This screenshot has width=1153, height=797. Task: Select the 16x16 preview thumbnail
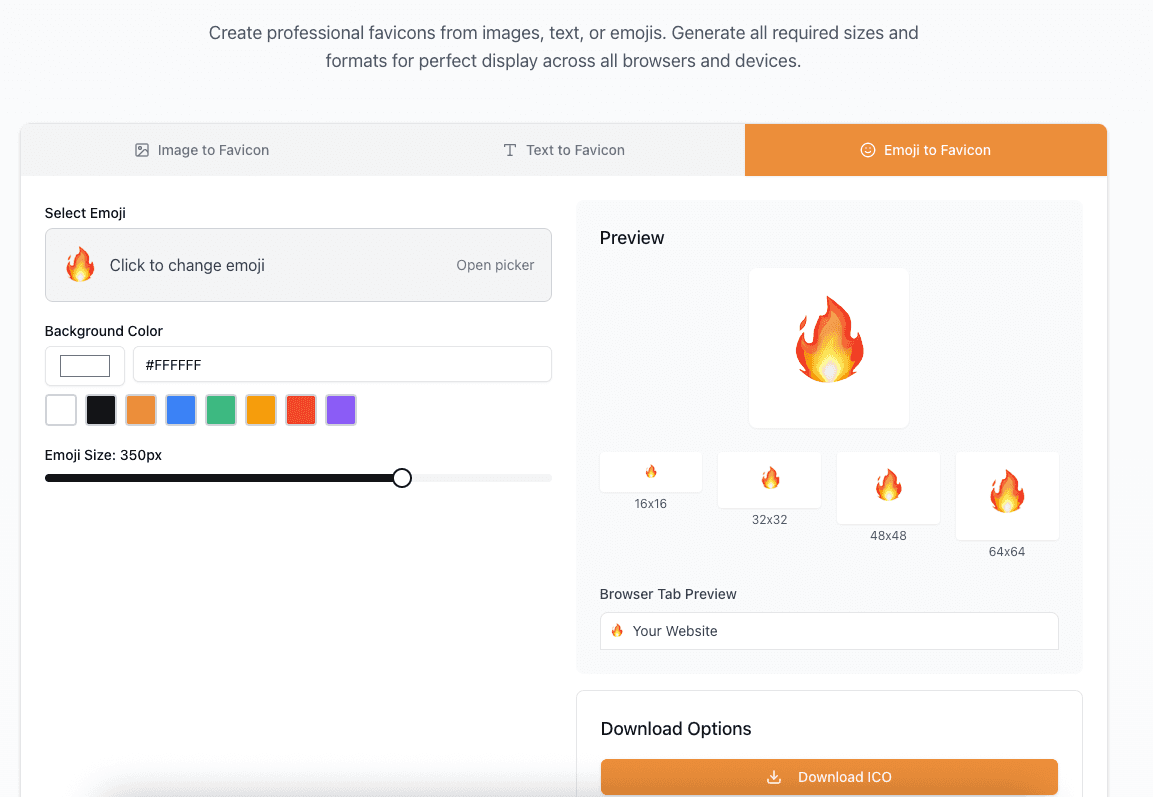pyautogui.click(x=651, y=472)
